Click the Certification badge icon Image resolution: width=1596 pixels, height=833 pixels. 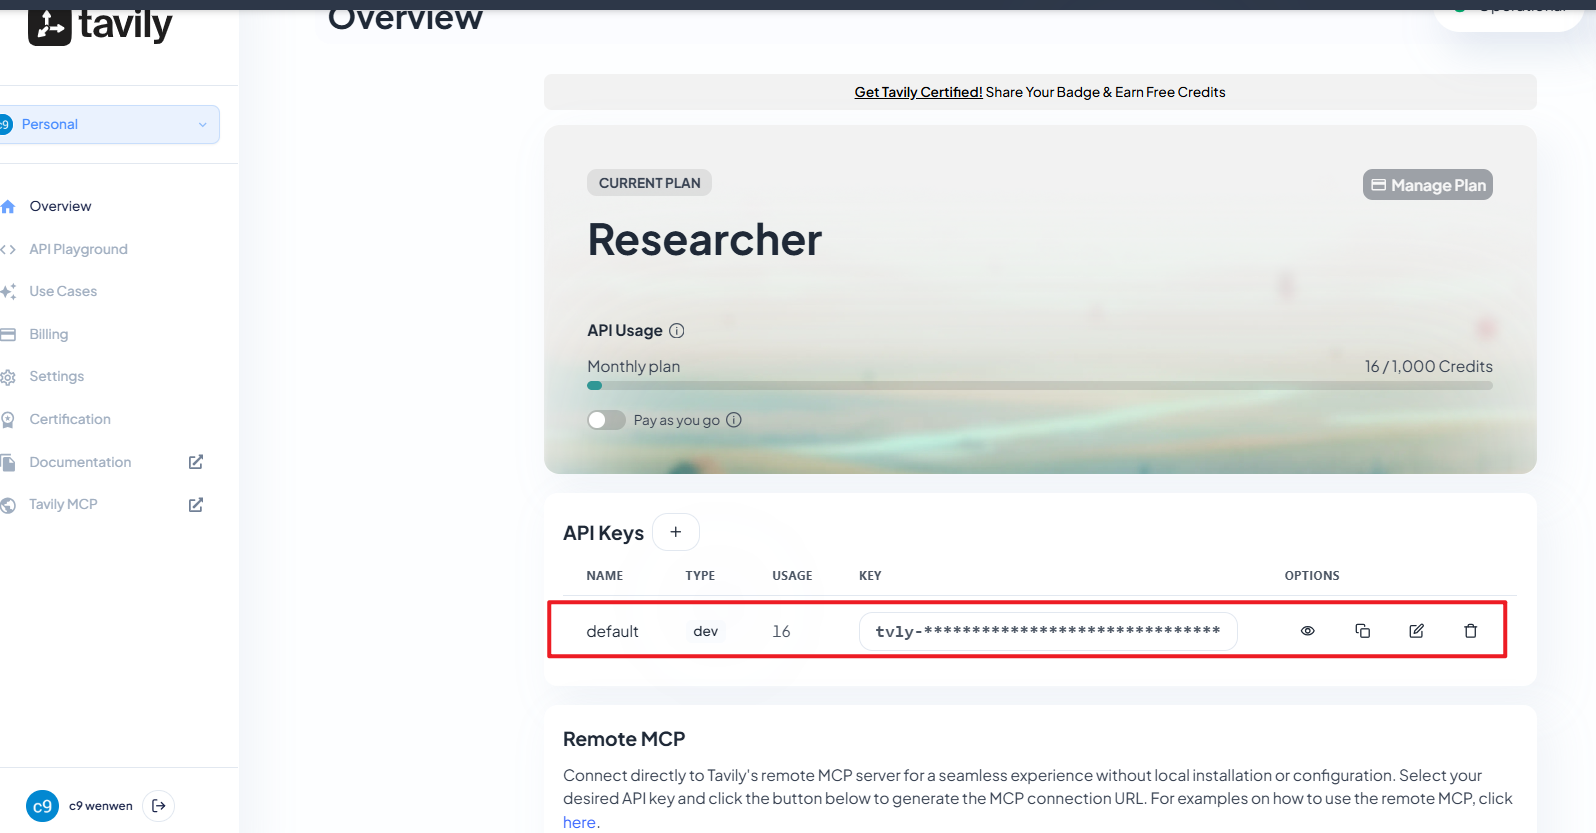pos(8,420)
